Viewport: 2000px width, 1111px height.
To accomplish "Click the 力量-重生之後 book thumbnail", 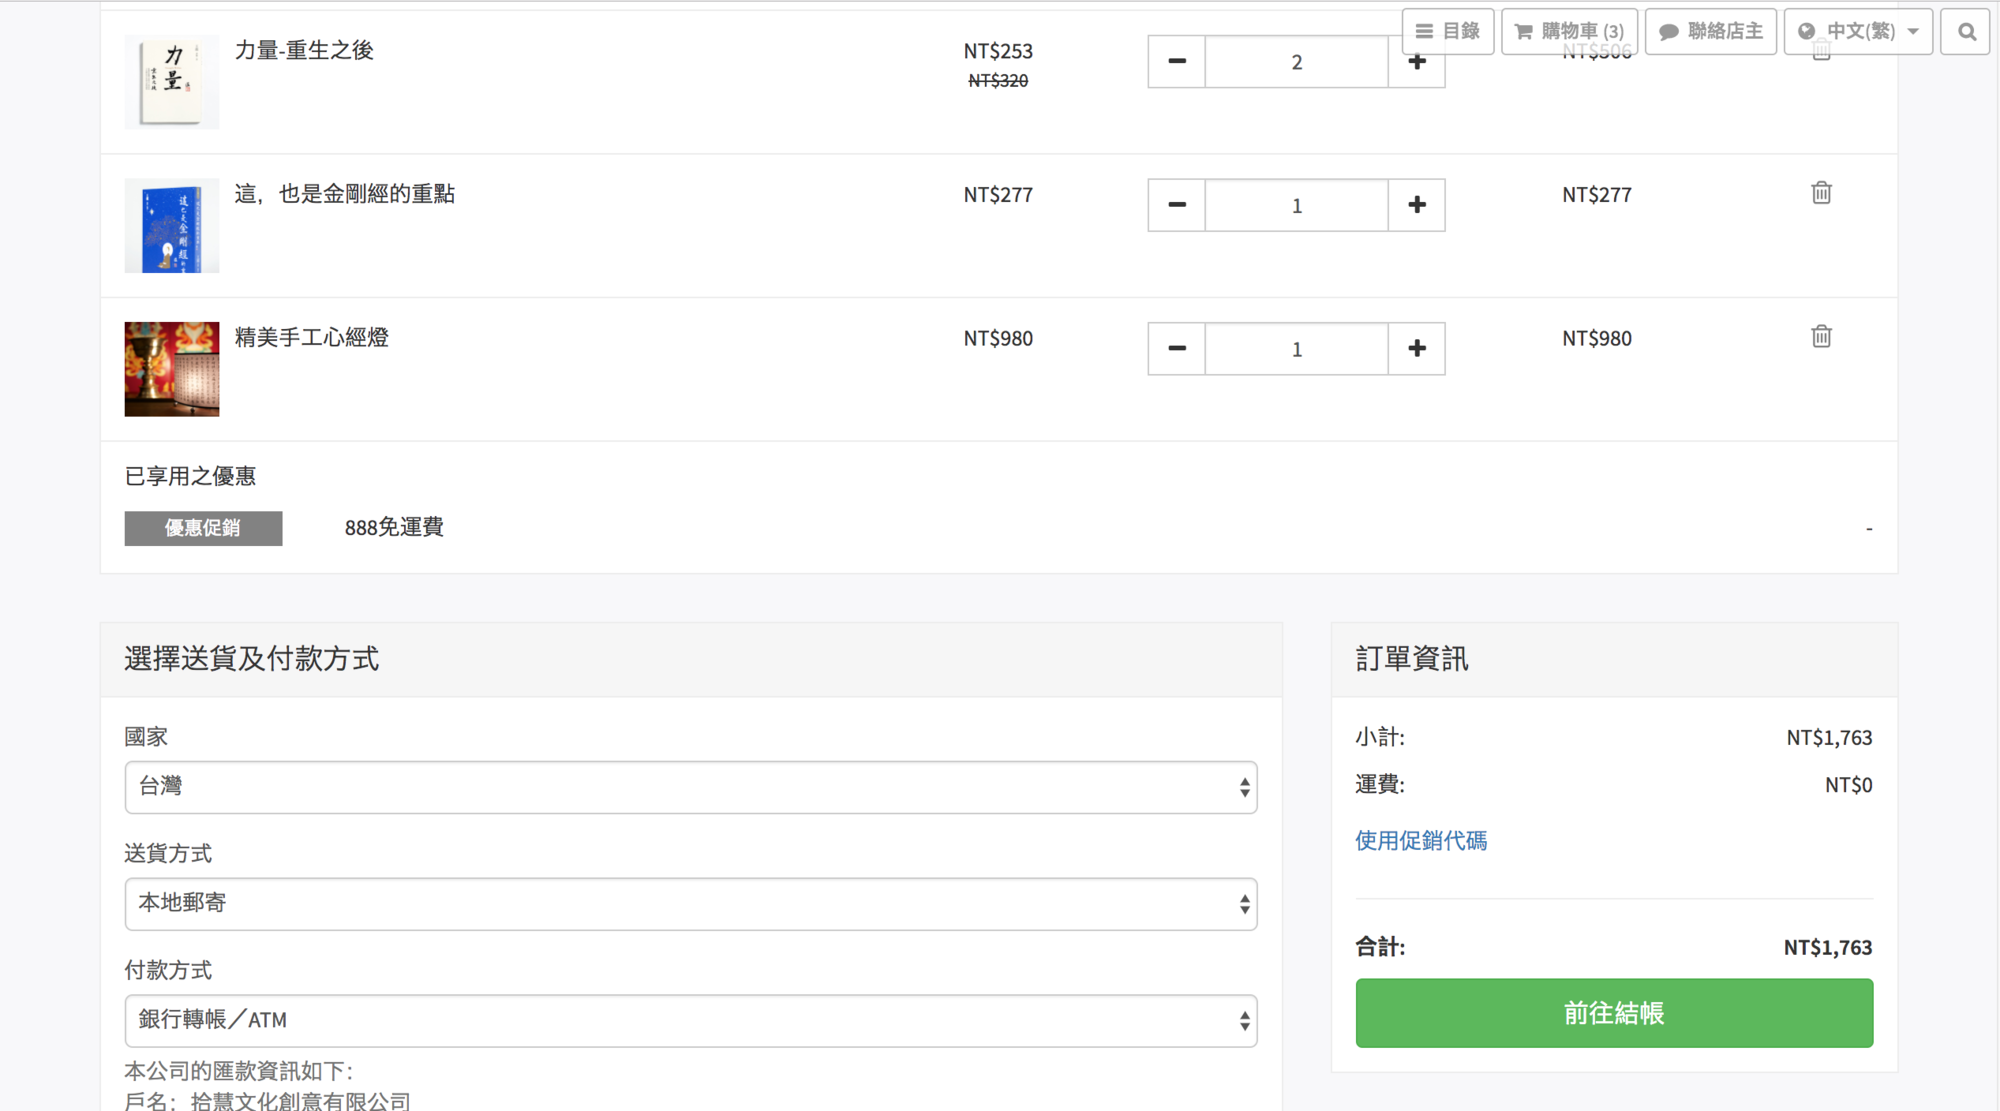I will [x=171, y=82].
